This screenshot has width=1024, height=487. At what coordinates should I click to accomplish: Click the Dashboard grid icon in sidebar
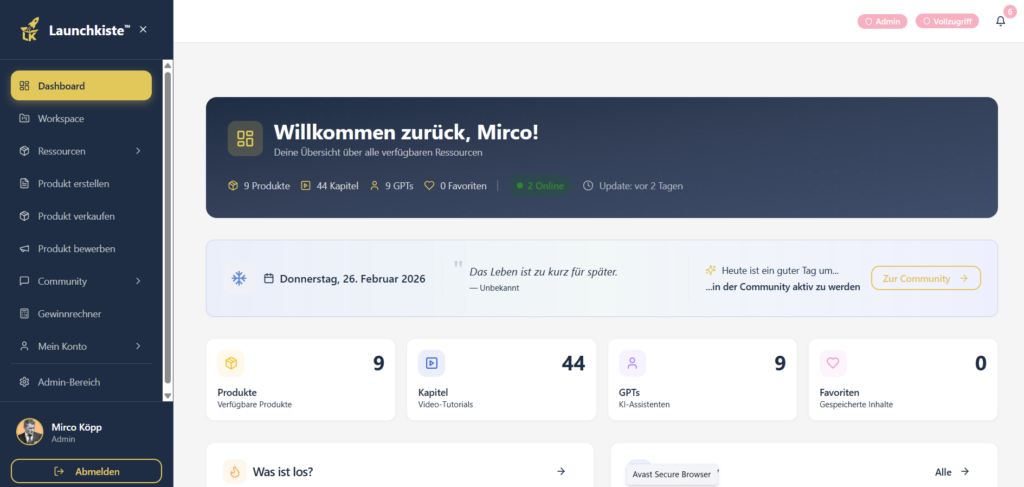[x=24, y=86]
